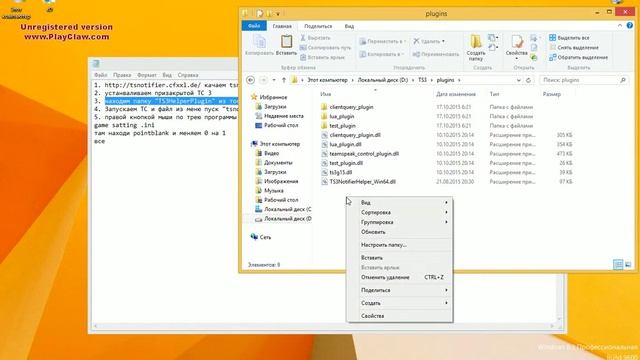
Task: Click Отменить удаление in context menu
Action: coord(400,277)
